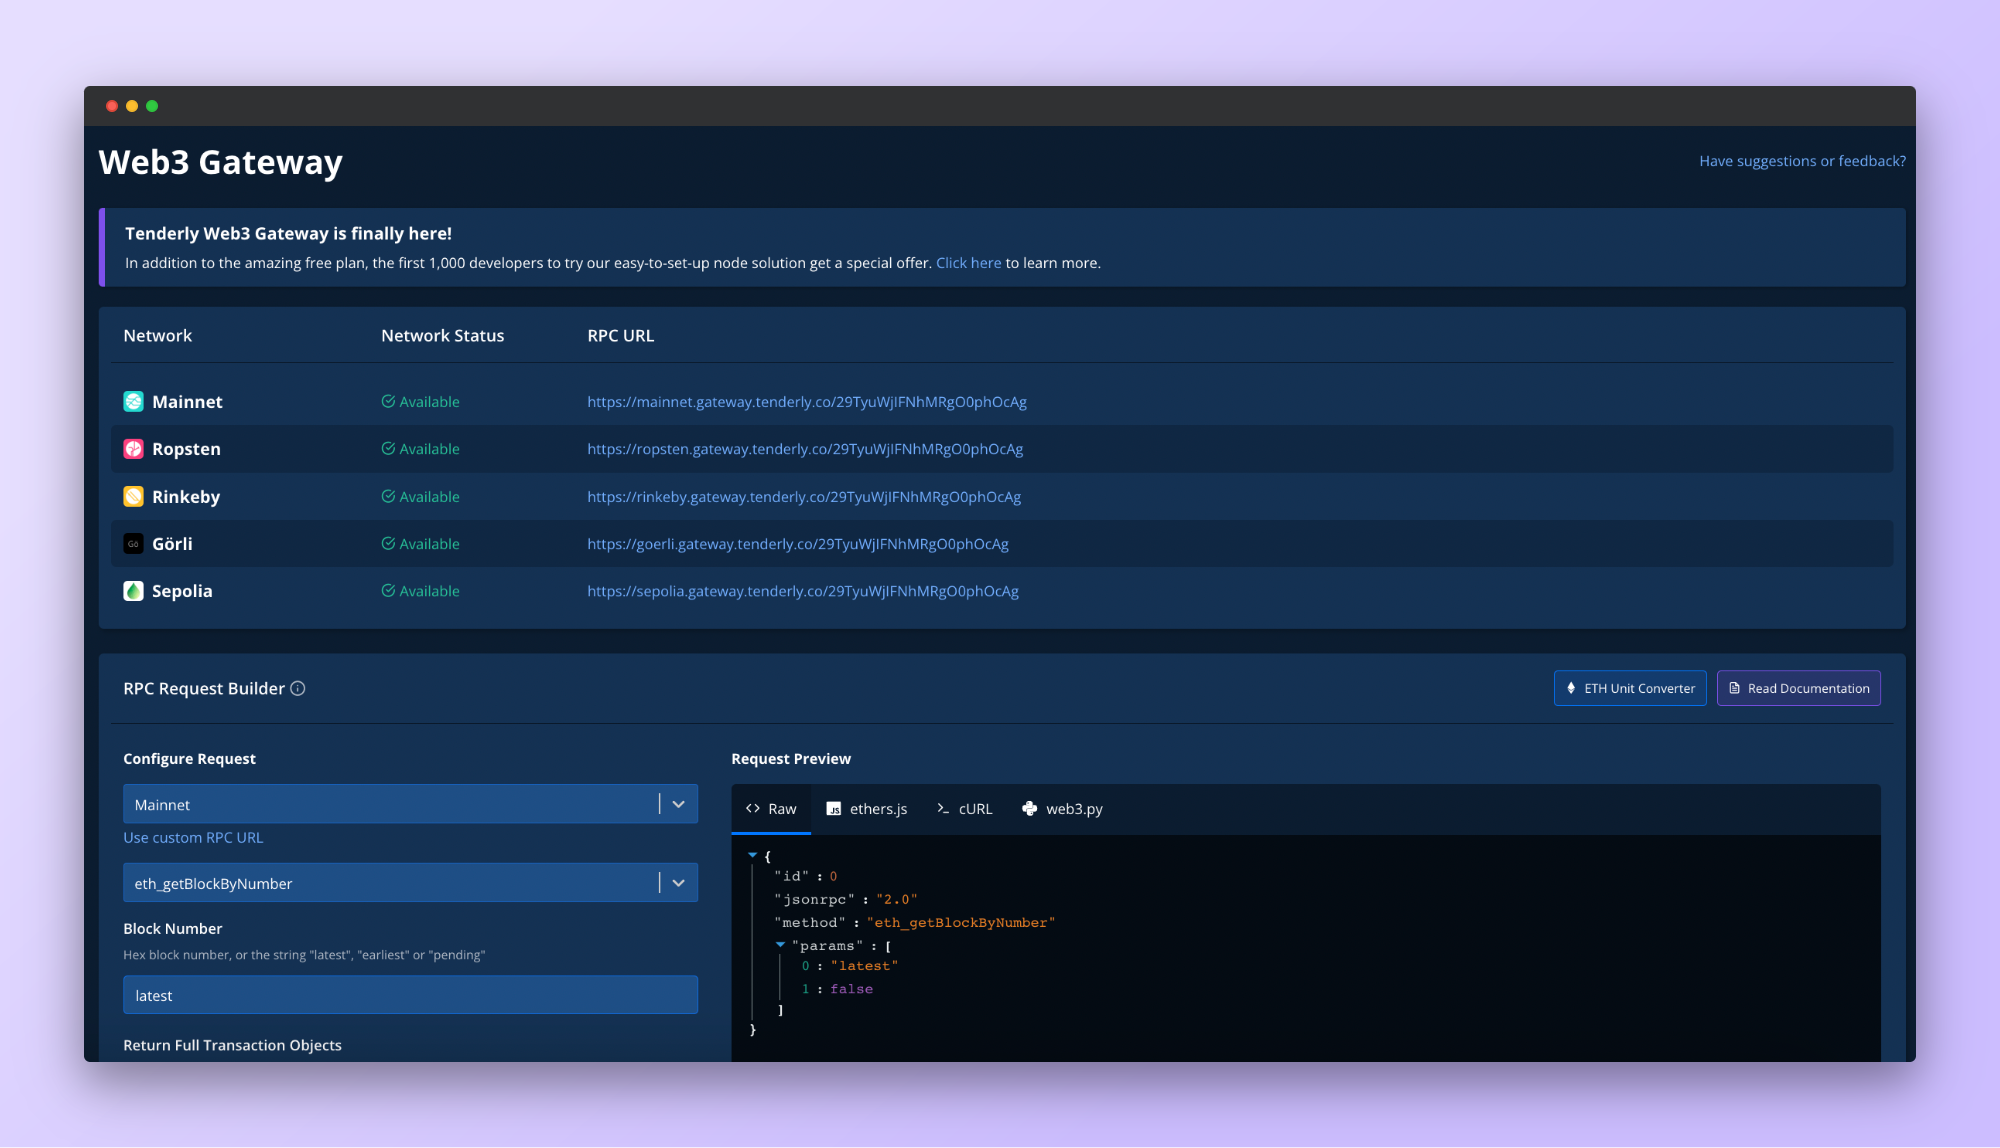This screenshot has width=2000, height=1148.
Task: Click the Block Number input field
Action: [410, 996]
